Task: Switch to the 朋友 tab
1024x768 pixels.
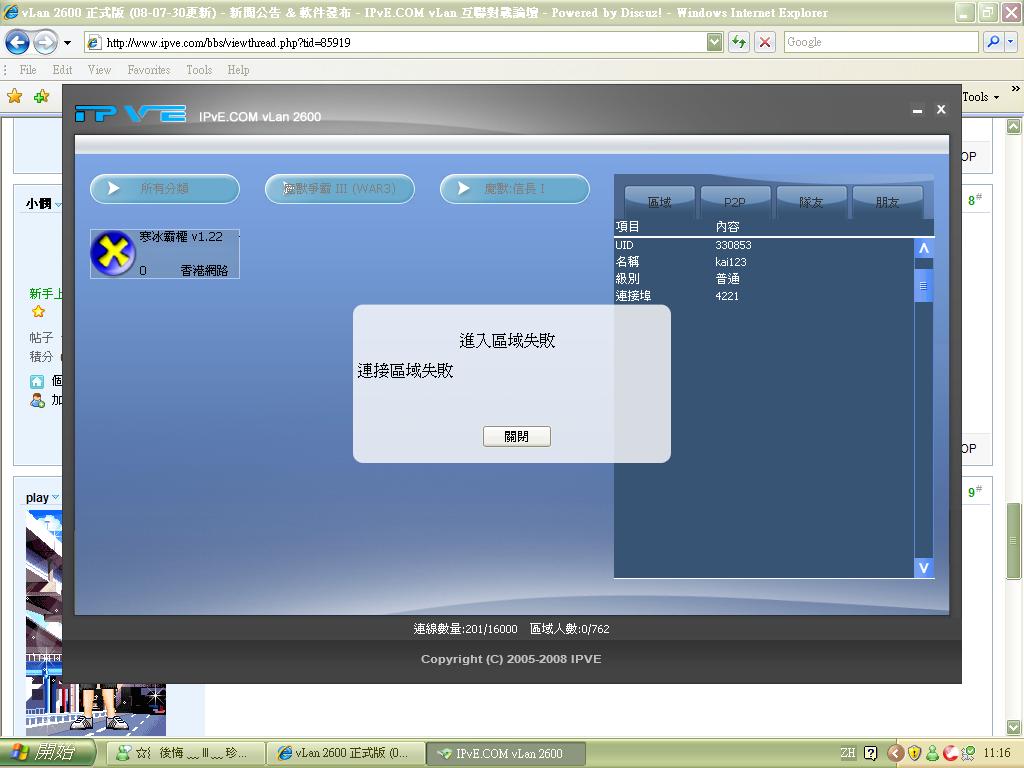Action: pos(887,202)
